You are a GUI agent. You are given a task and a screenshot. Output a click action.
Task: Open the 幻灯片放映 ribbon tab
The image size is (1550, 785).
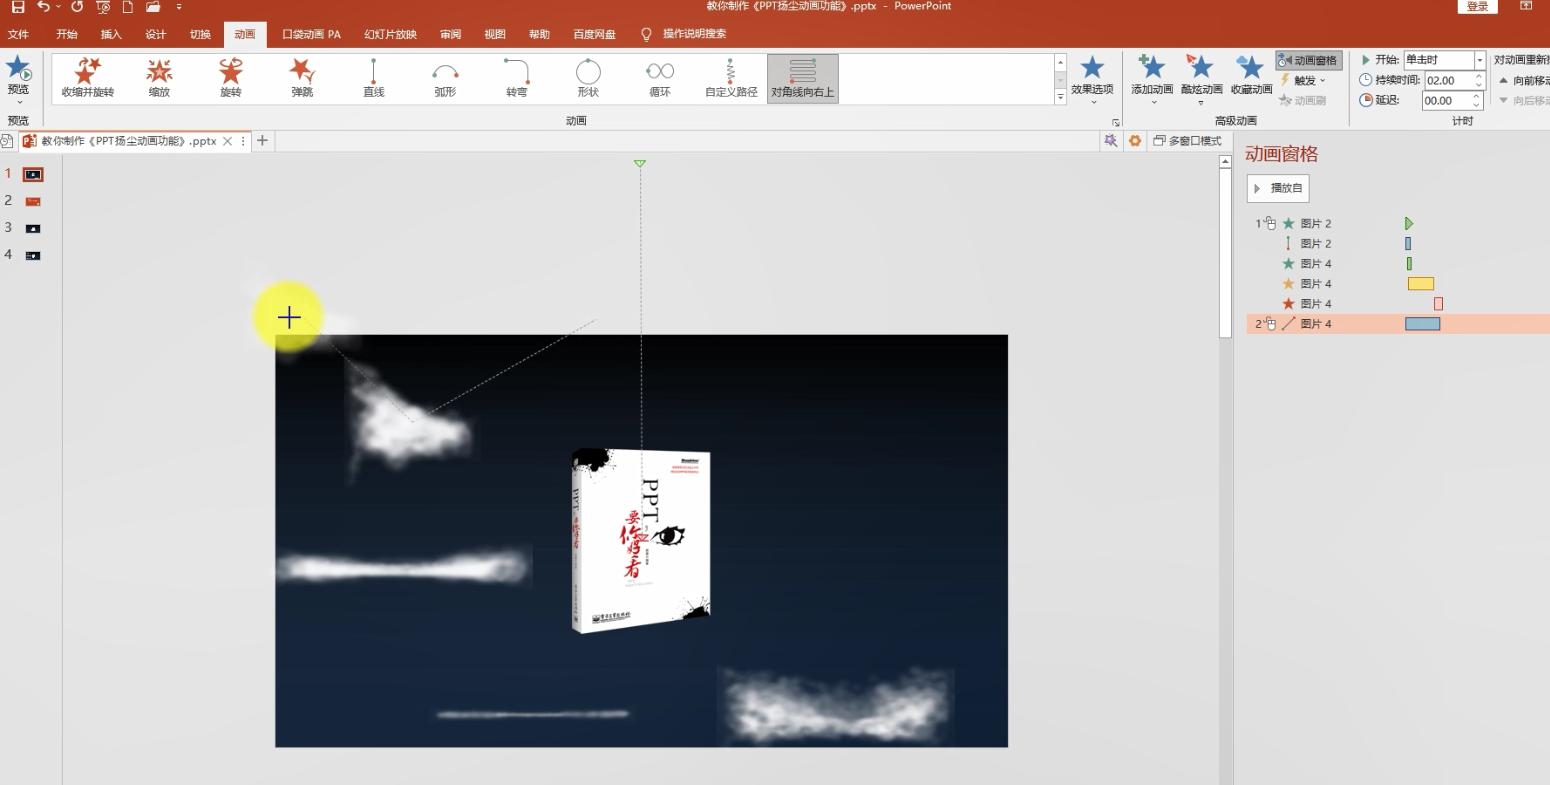(389, 33)
